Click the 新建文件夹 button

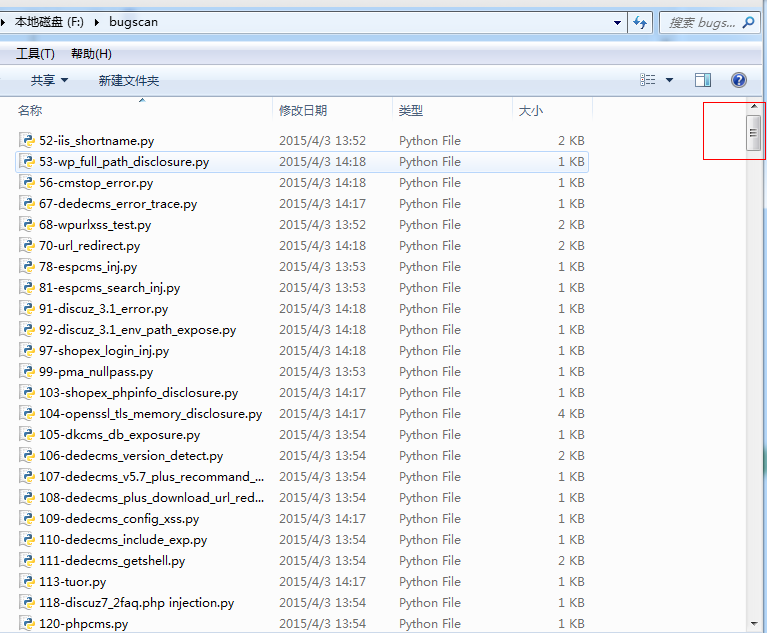pos(129,80)
